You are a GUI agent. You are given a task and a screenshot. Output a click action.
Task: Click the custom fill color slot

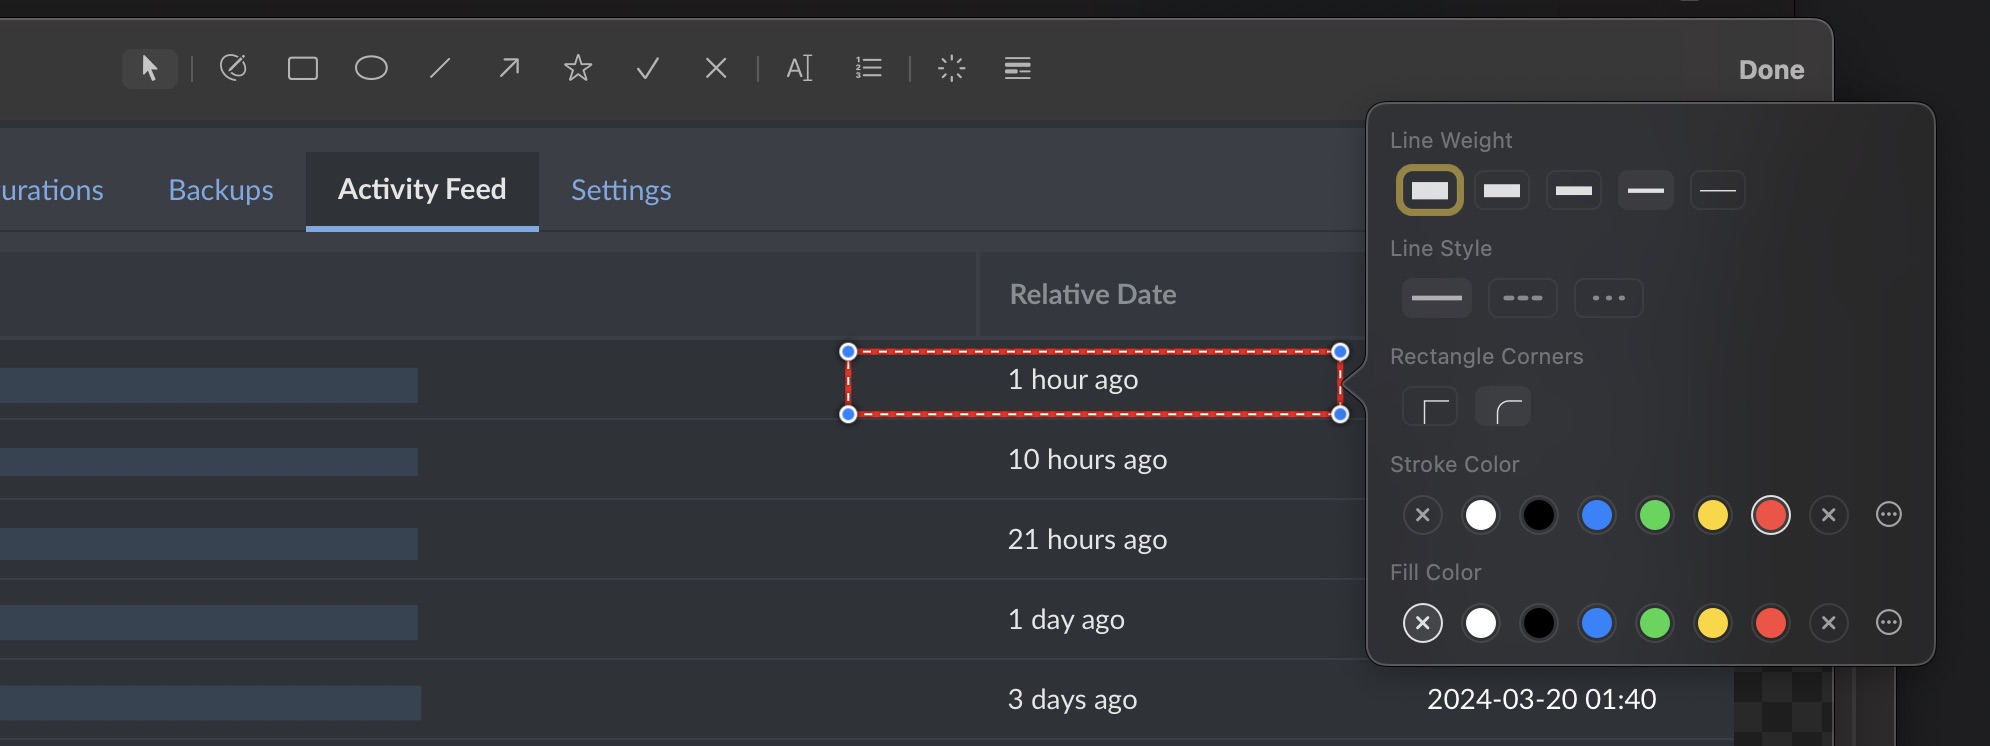tap(1829, 623)
